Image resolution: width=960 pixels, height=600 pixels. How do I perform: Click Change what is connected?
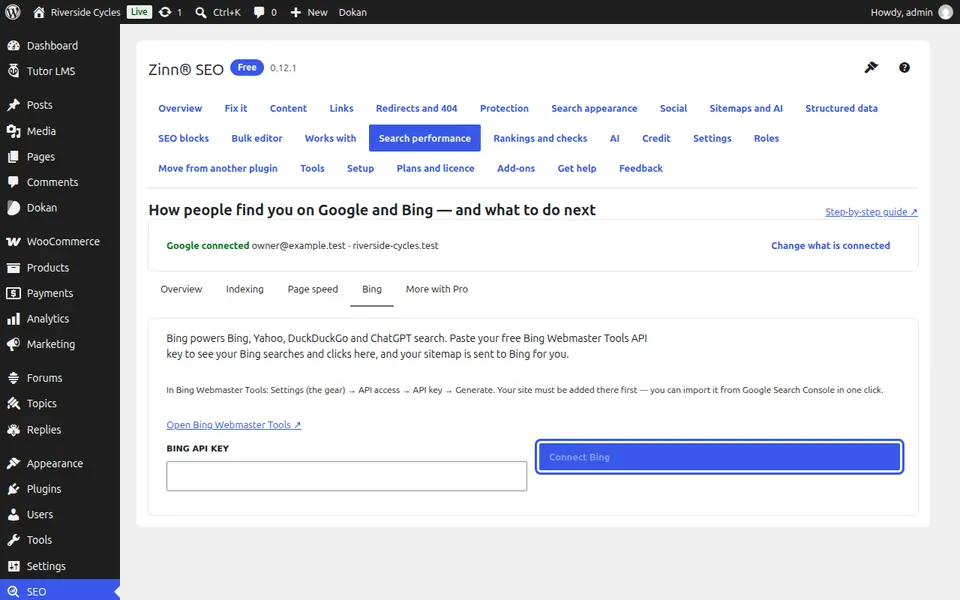click(830, 246)
